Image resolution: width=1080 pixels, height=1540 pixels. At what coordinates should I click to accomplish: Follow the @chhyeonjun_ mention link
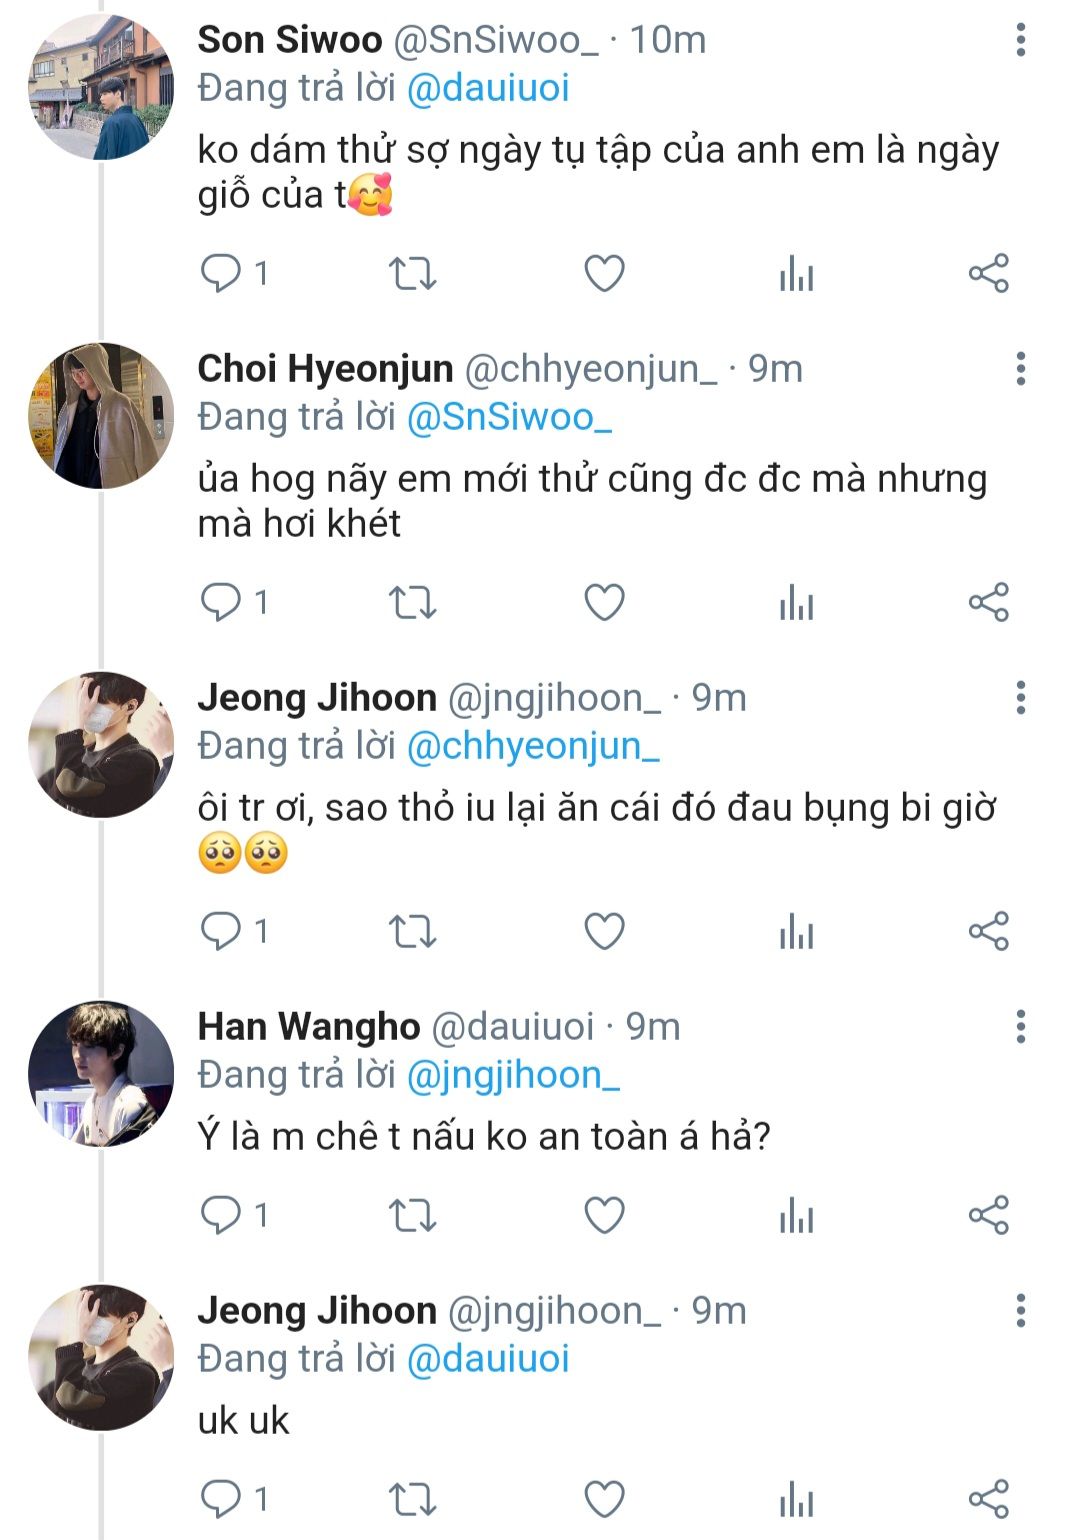tap(533, 746)
